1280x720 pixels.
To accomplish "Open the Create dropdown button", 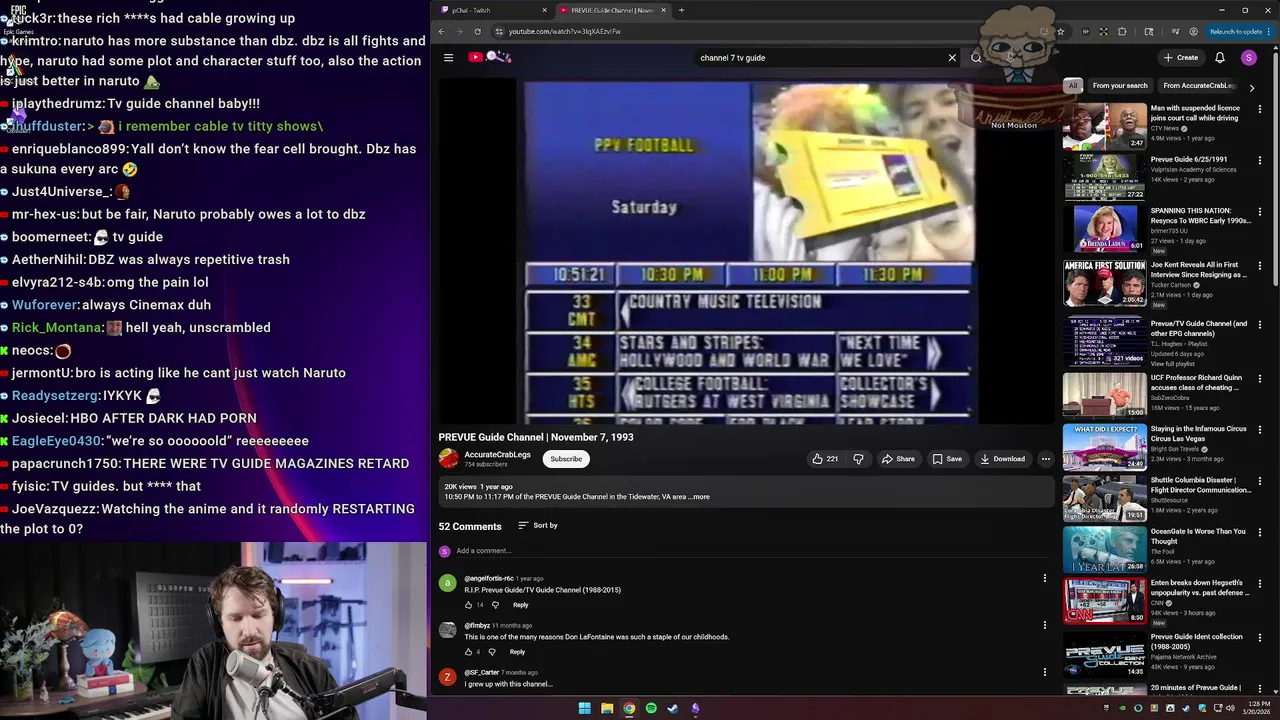I will (x=1181, y=58).
